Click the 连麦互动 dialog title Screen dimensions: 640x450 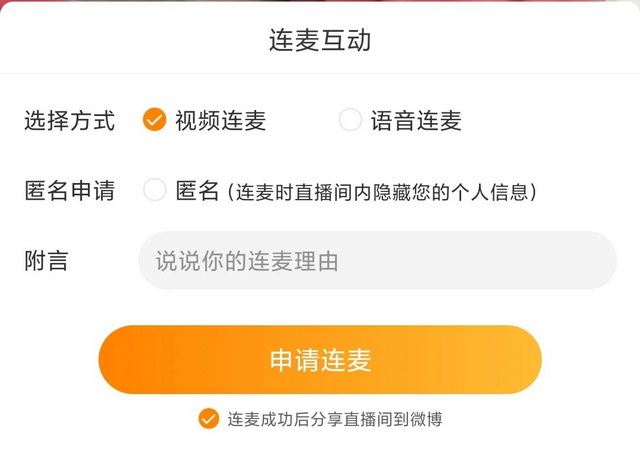tap(320, 40)
